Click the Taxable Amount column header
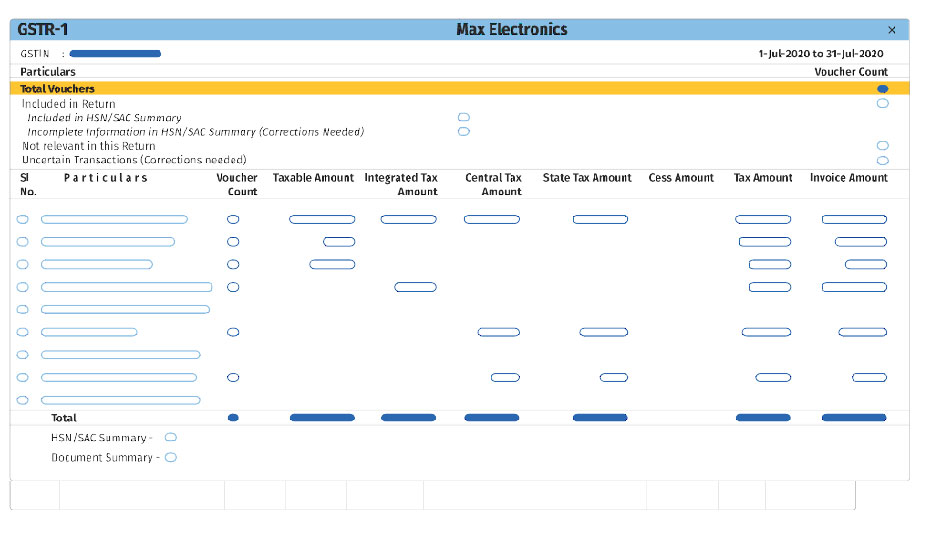Screen dimensions: 929x540 (313, 178)
